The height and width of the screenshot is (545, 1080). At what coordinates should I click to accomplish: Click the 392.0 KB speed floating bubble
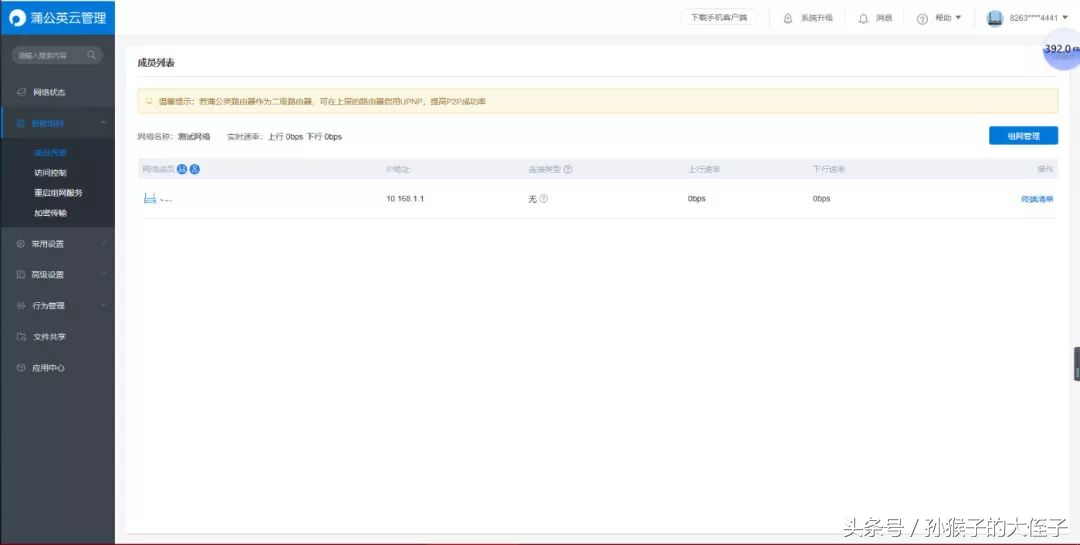pyautogui.click(x=1061, y=50)
